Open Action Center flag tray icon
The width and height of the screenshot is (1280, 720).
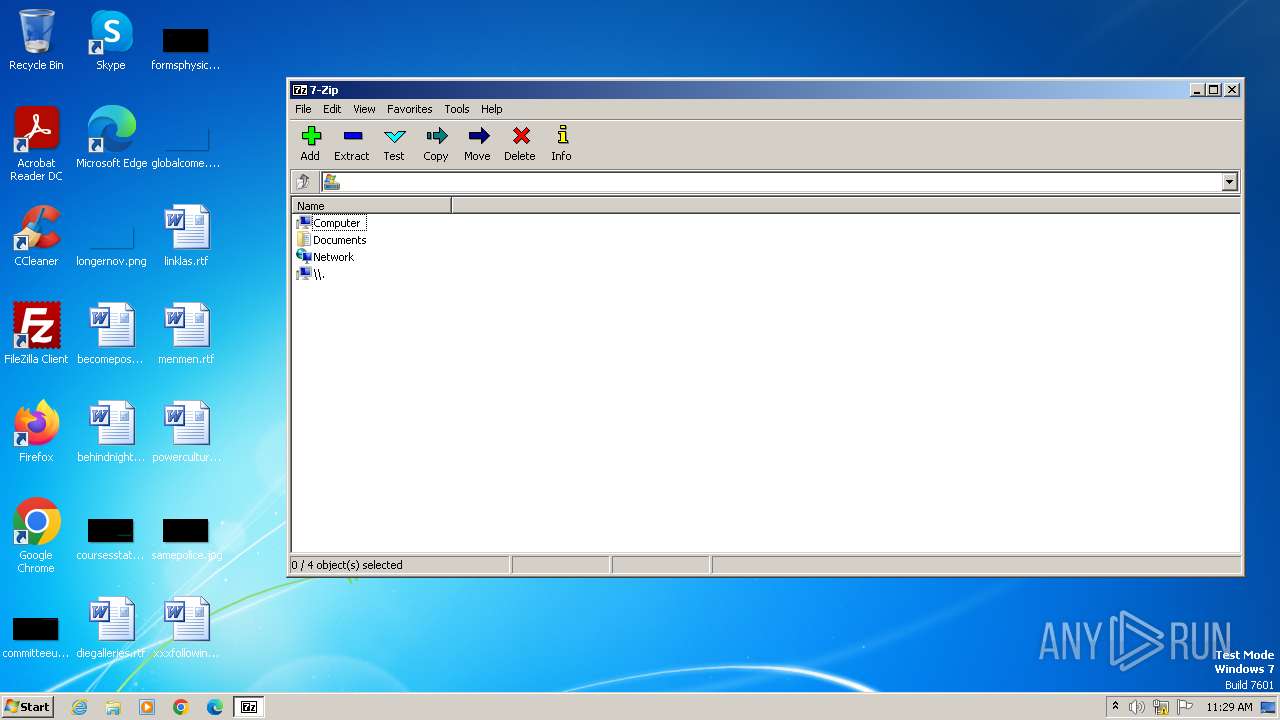pyautogui.click(x=1185, y=707)
